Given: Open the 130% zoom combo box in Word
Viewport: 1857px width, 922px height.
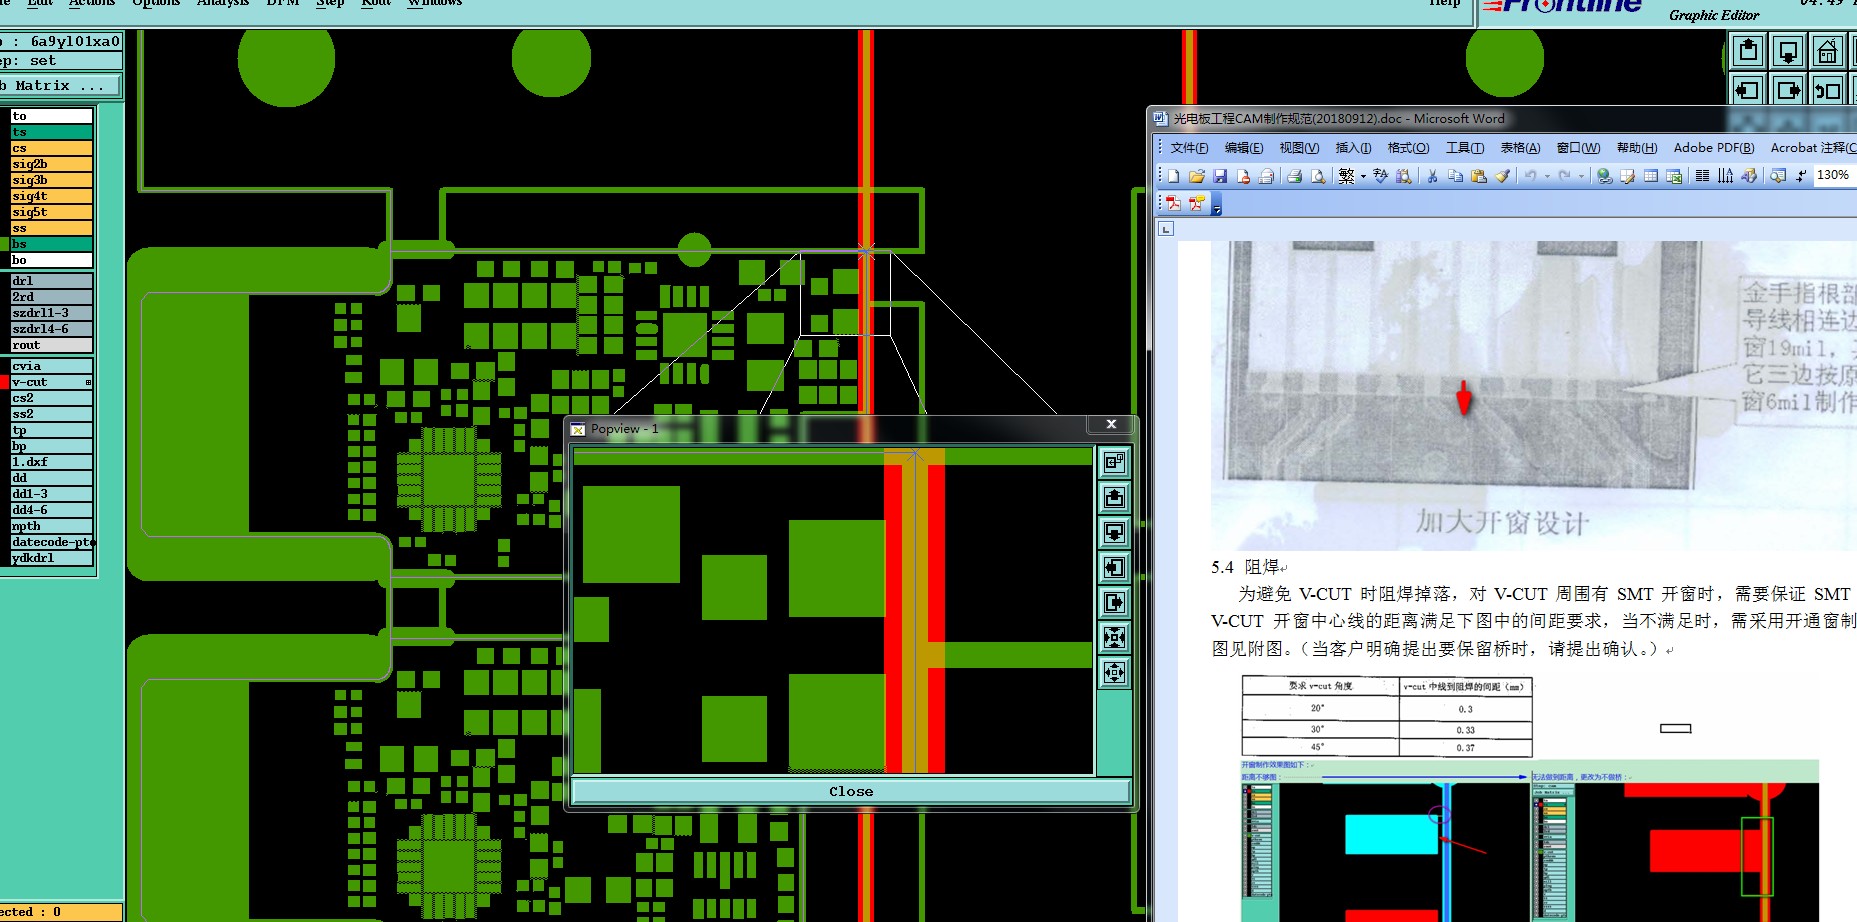Looking at the screenshot, I should [1834, 175].
